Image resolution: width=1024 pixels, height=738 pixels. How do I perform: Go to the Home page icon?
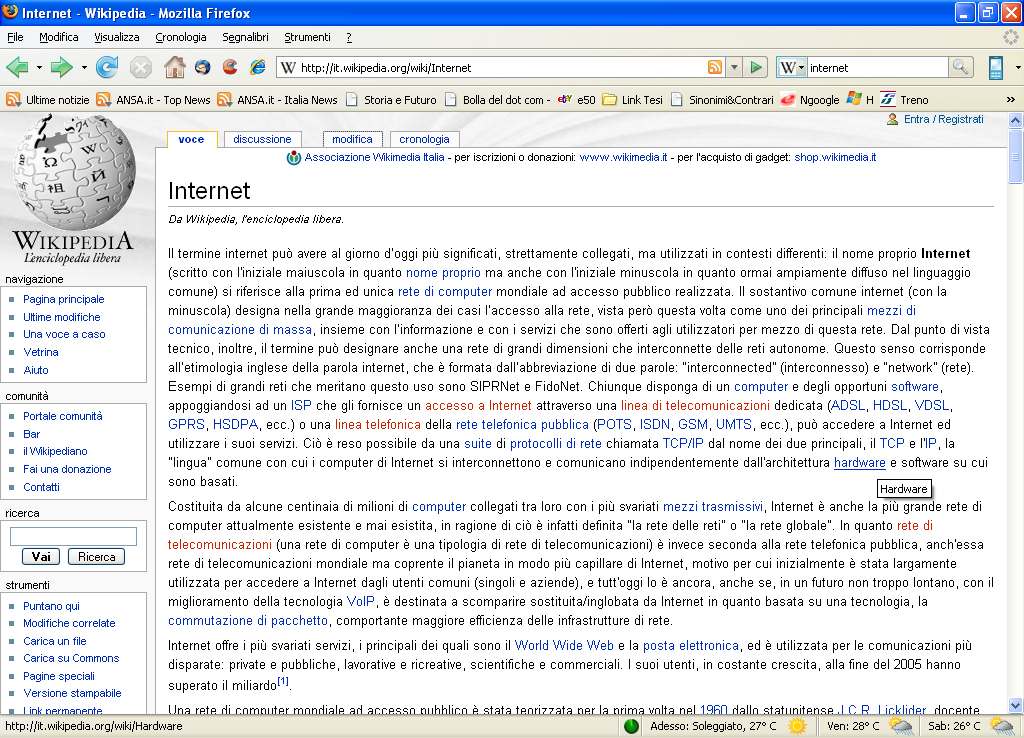[x=174, y=67]
